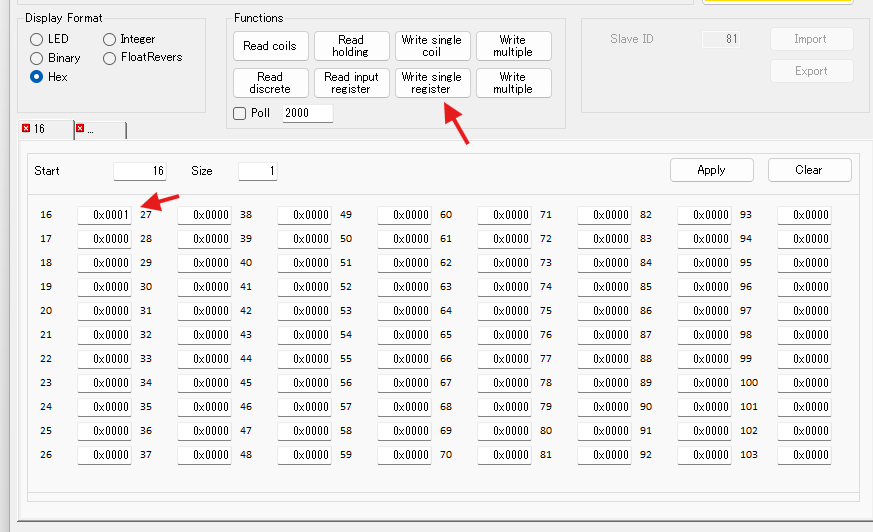Edit the value field for register 59
The width and height of the screenshot is (873, 532).
(x=404, y=455)
